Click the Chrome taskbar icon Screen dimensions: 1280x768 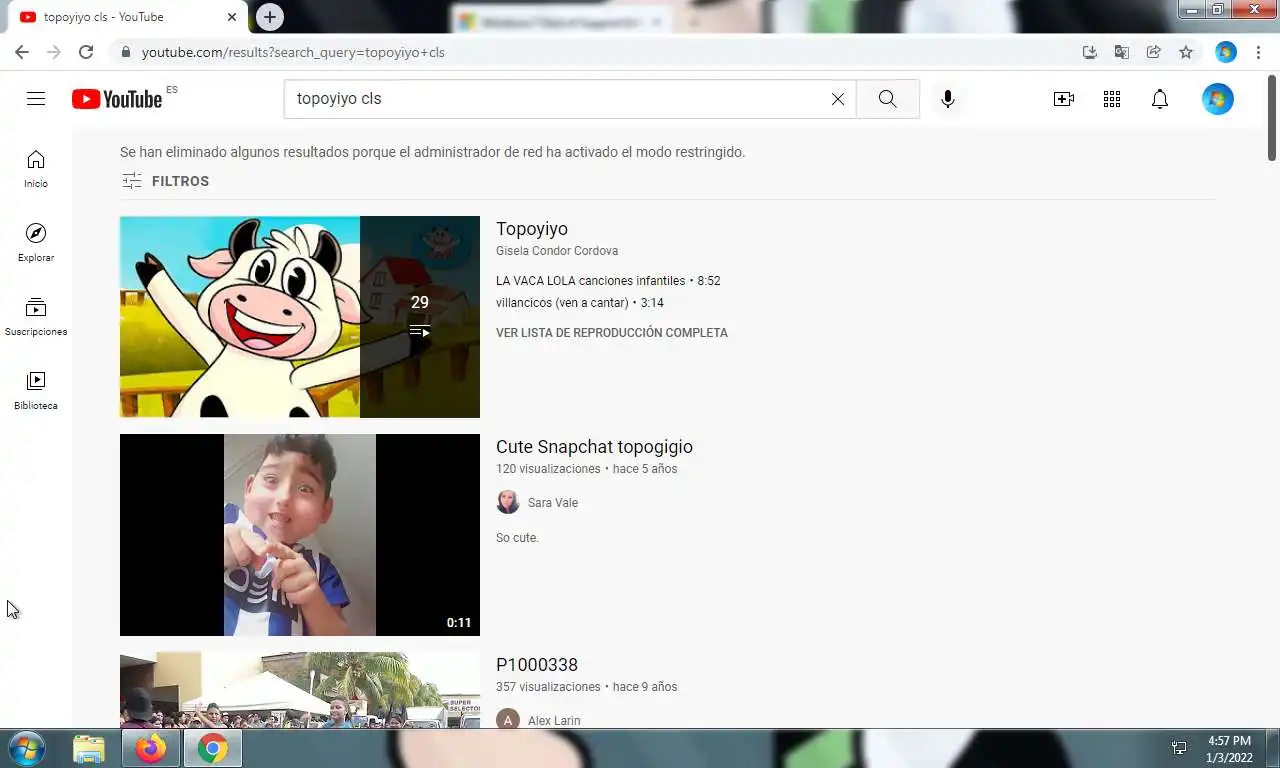point(212,748)
